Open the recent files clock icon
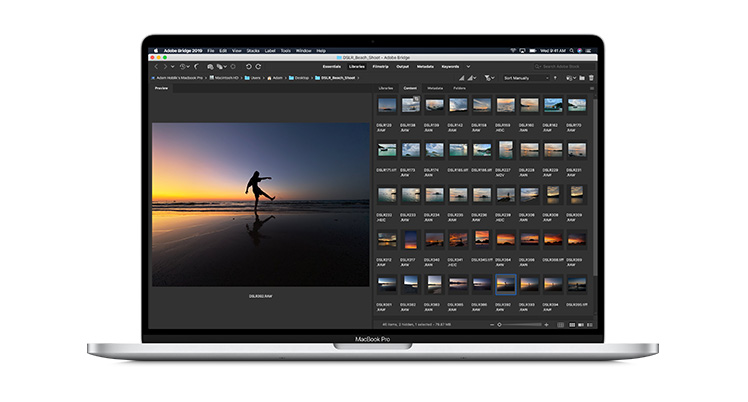 click(x=183, y=67)
